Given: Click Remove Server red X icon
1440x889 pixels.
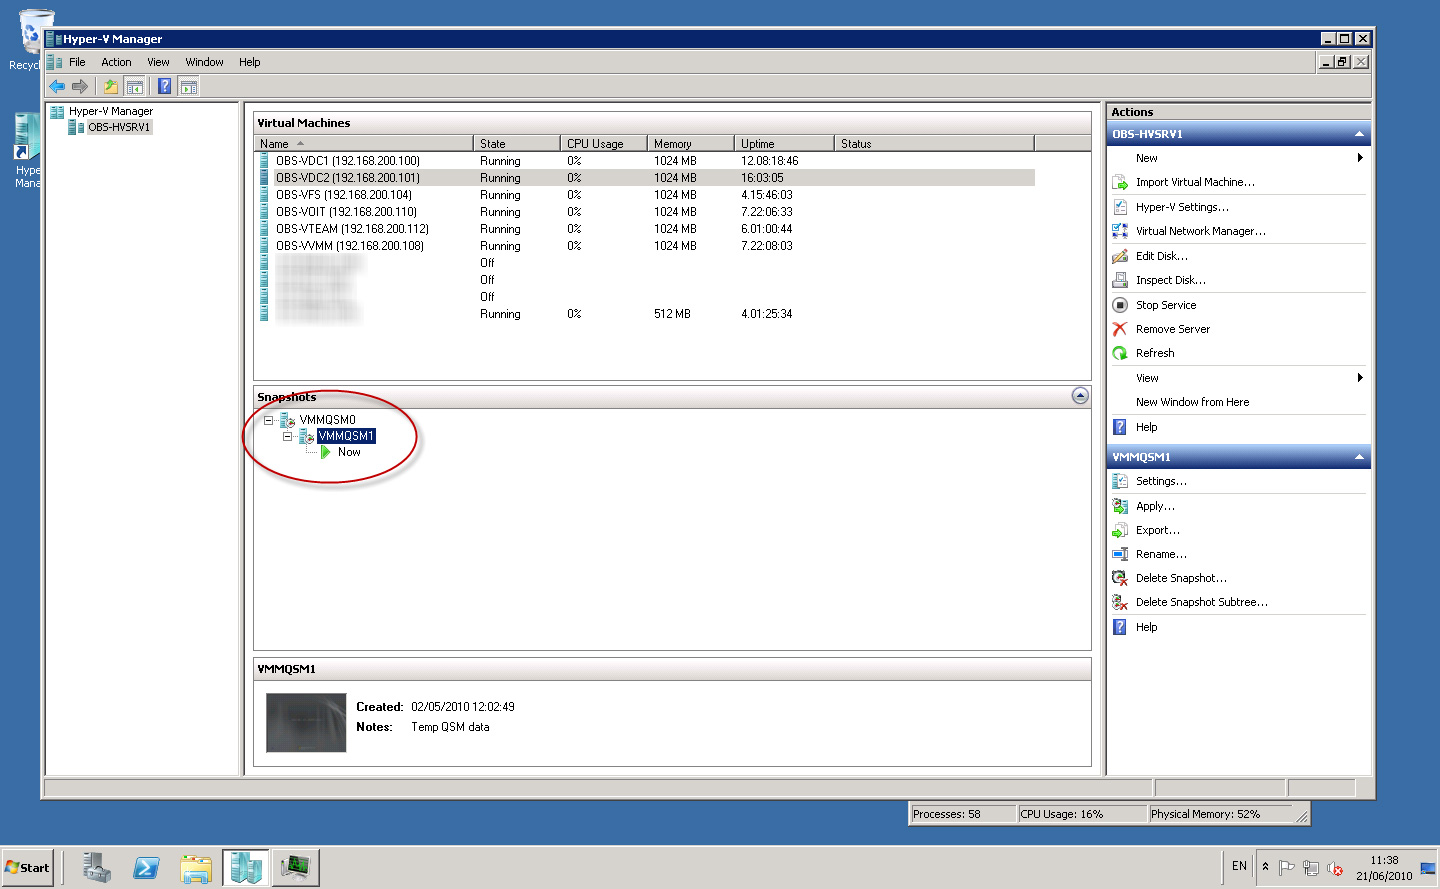Looking at the screenshot, I should [1122, 328].
